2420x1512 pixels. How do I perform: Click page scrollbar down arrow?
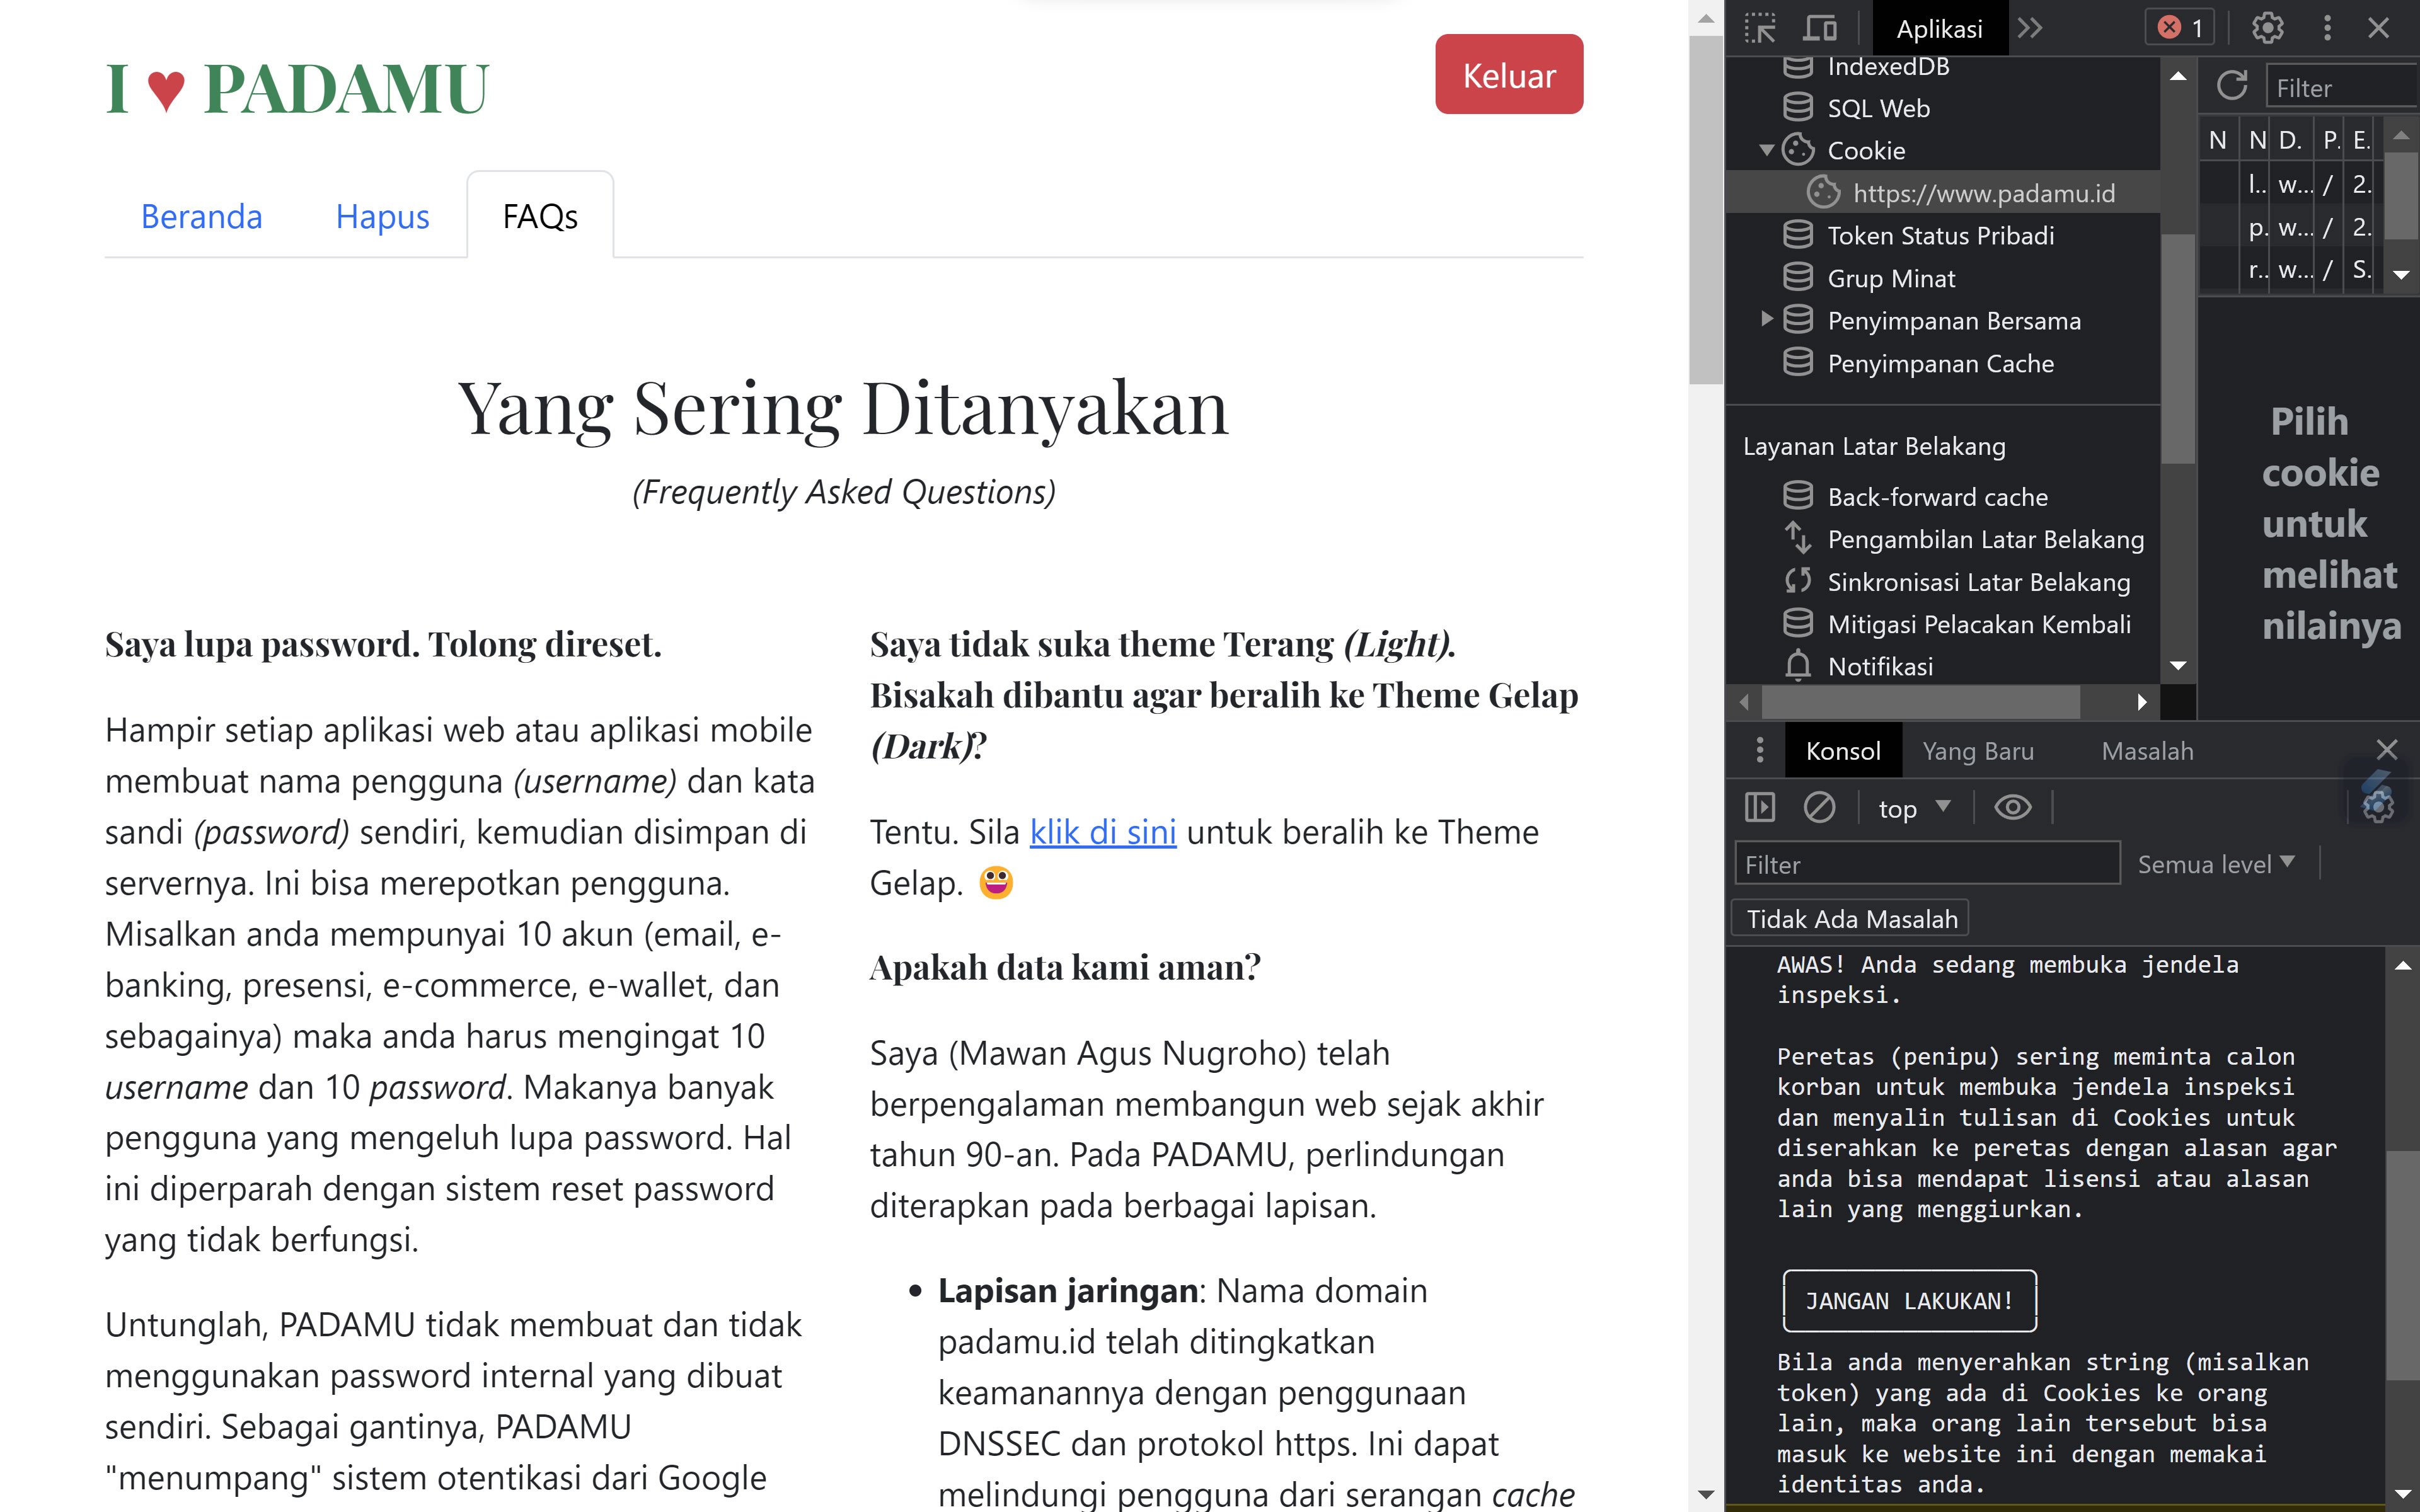1705,1495
